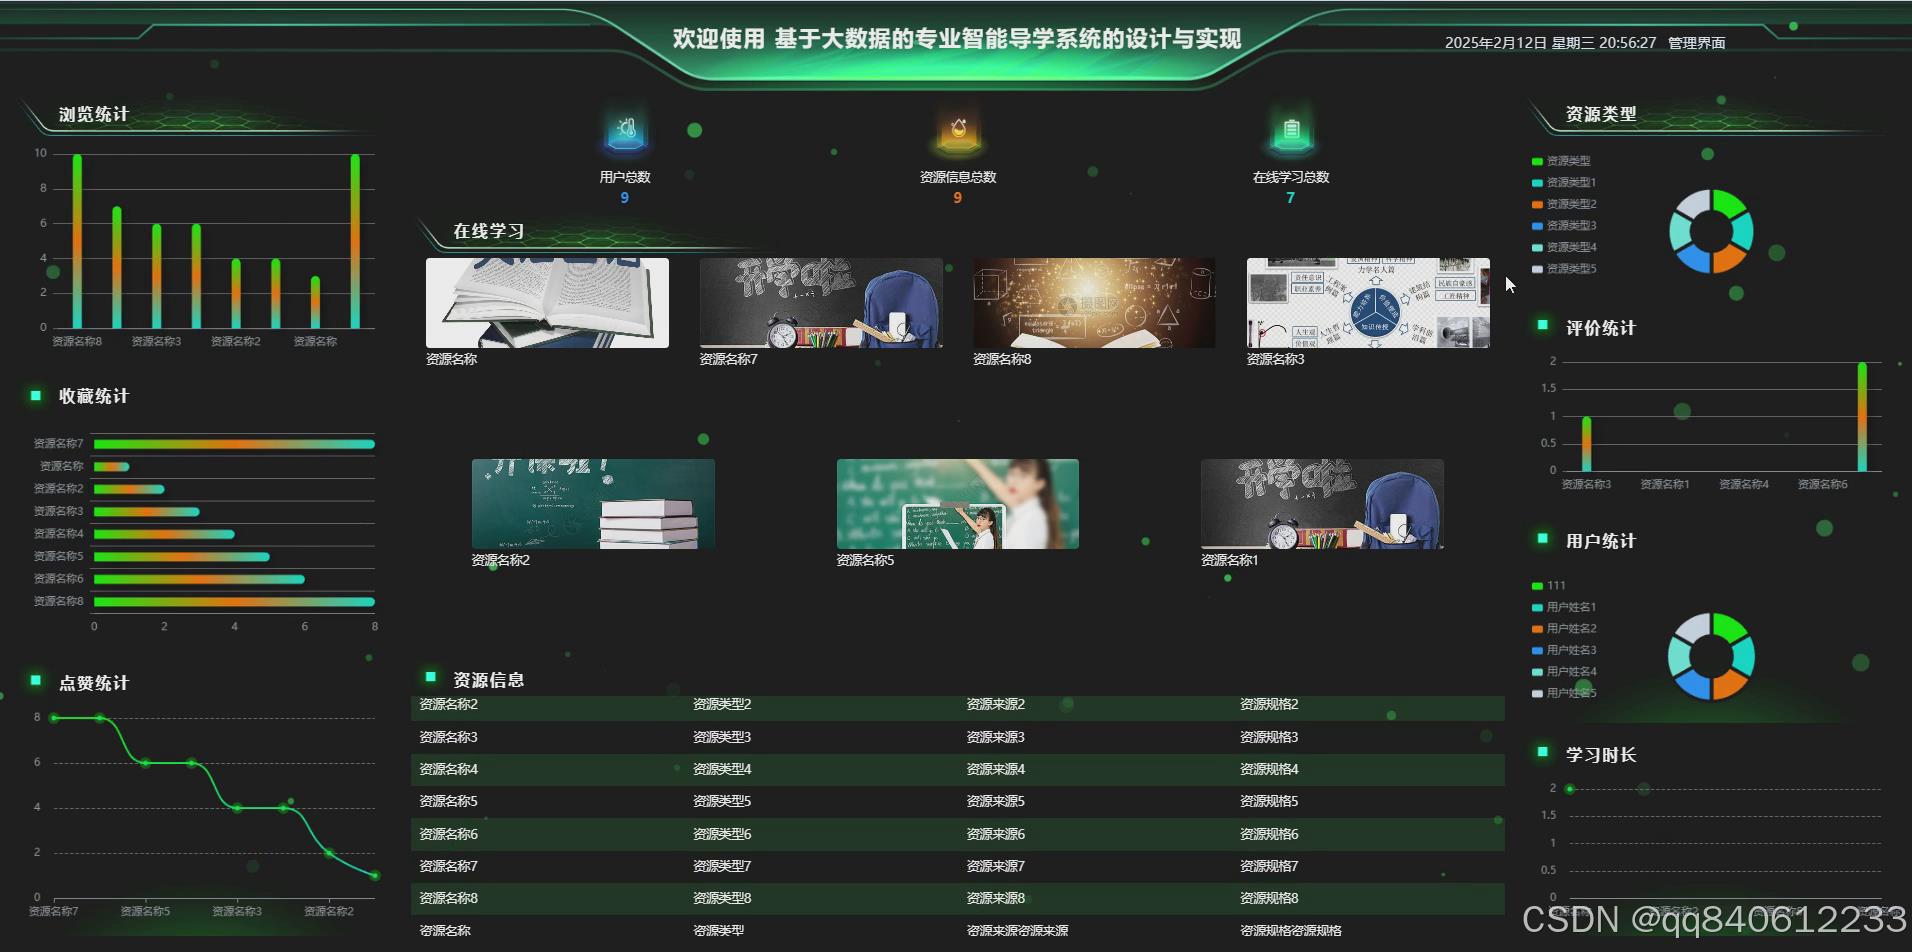Click the 资源名称5 bar in 收藏统计
This screenshot has height=952, width=1912.
click(x=182, y=557)
